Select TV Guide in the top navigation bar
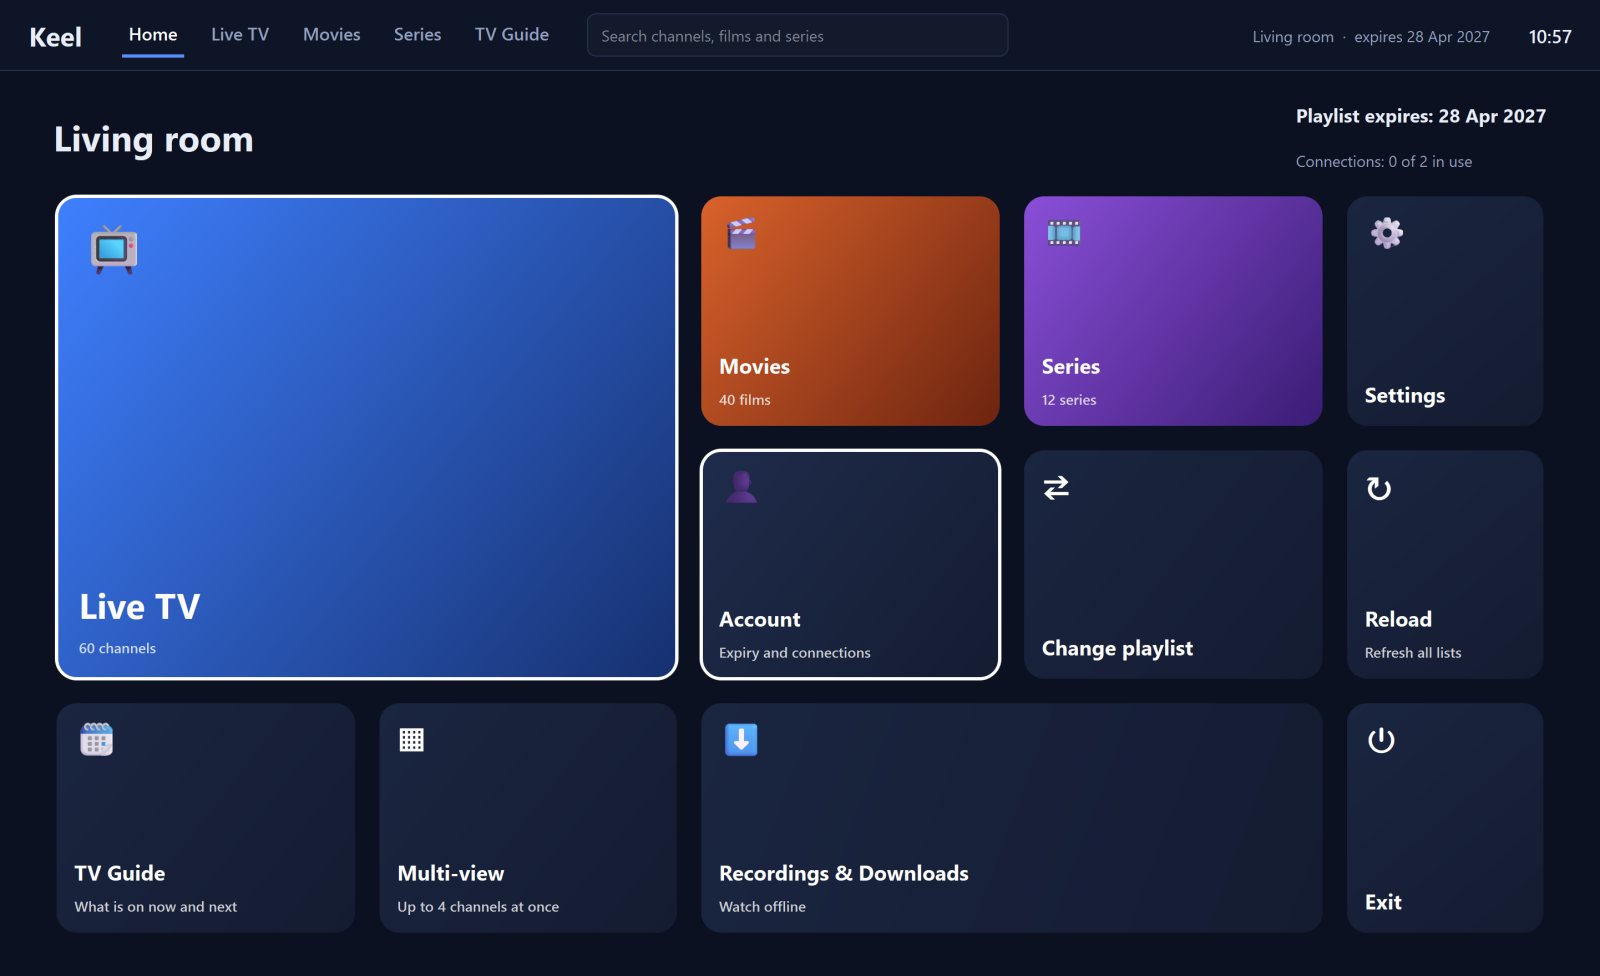1600x976 pixels. tap(512, 35)
